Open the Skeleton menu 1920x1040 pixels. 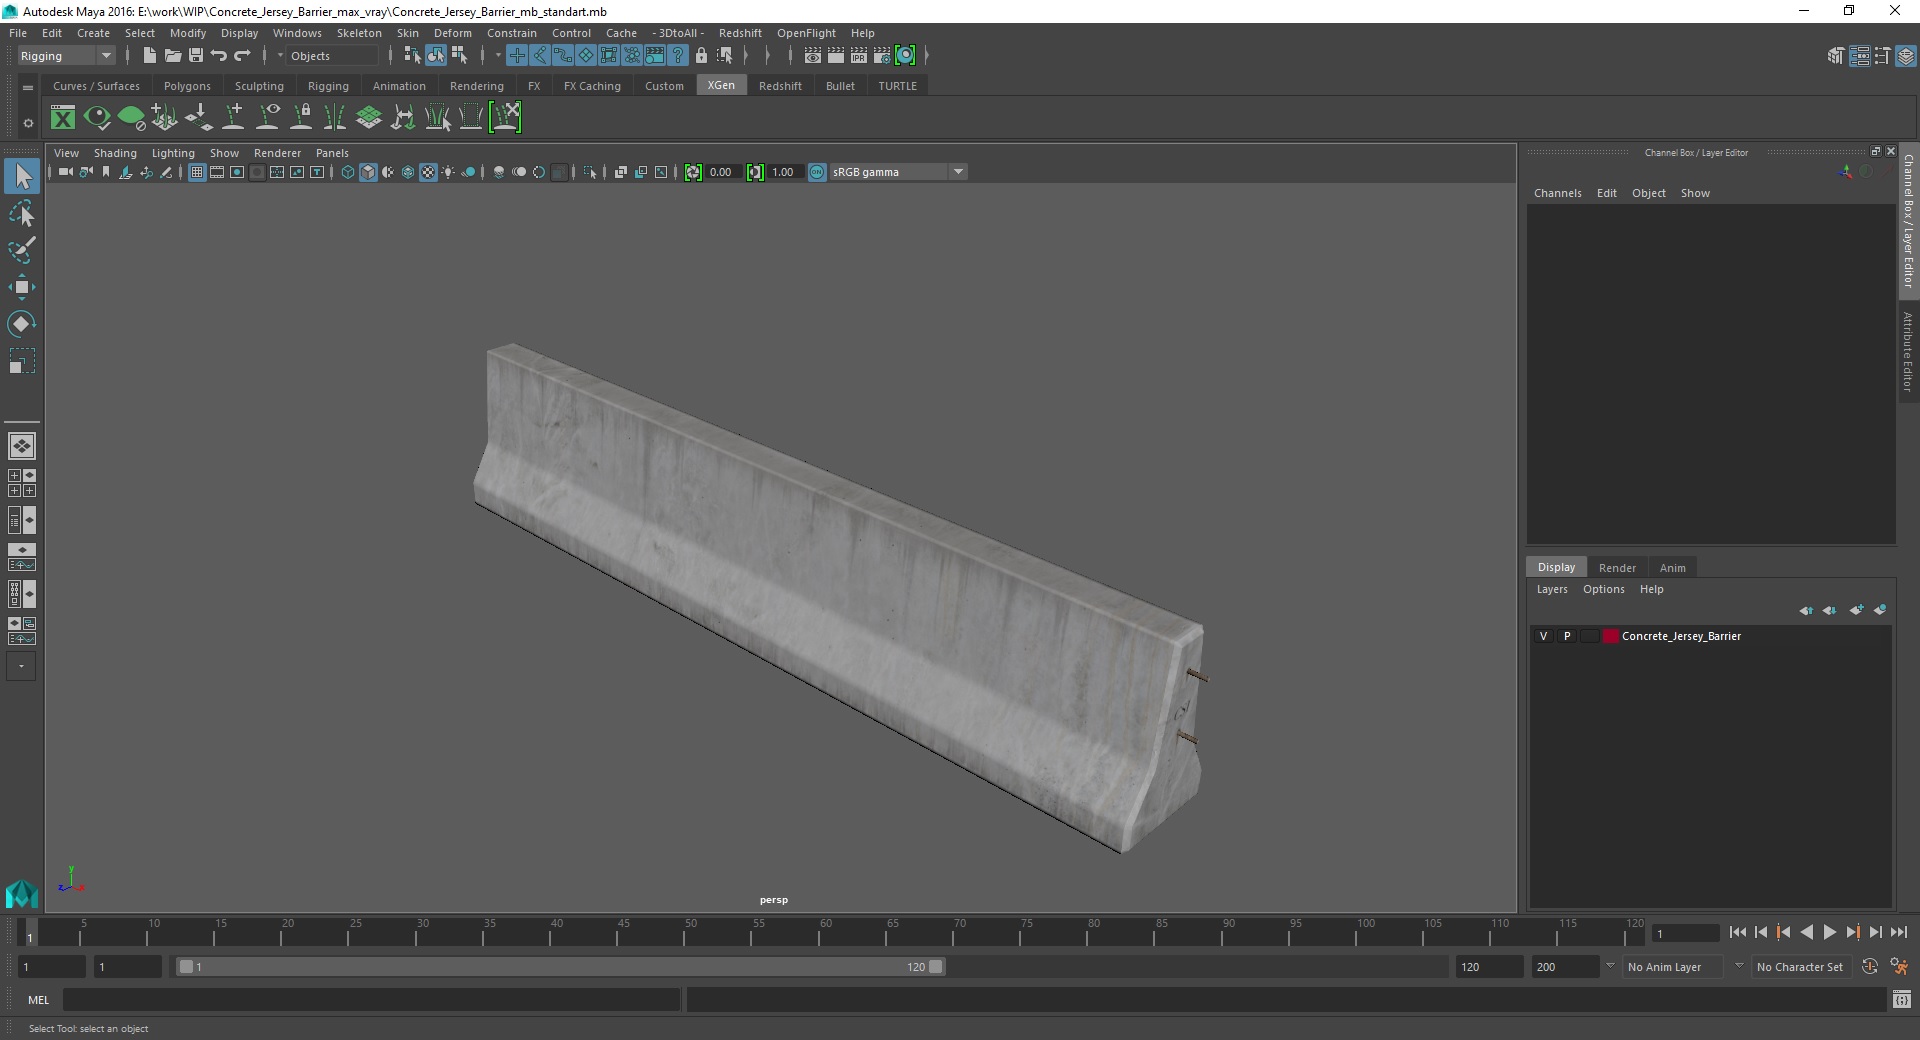click(x=359, y=33)
